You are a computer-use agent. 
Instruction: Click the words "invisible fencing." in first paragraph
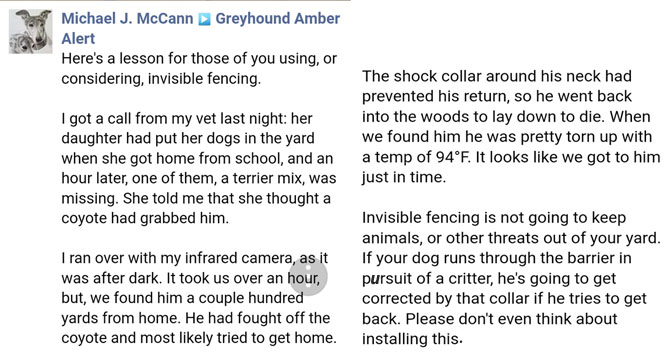tap(205, 79)
